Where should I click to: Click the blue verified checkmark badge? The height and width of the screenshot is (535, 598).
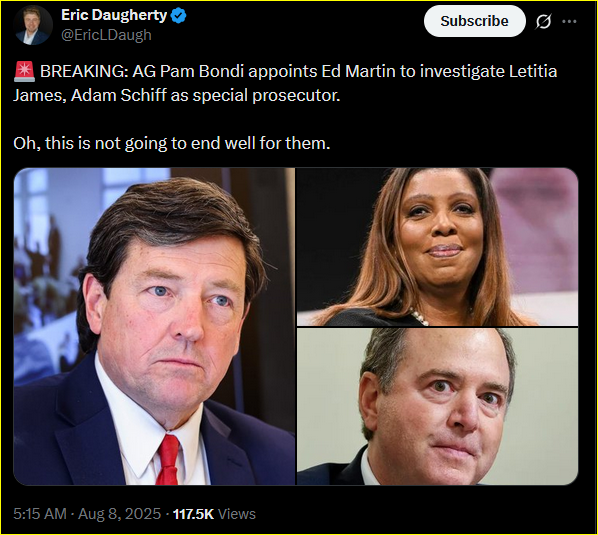tap(178, 16)
